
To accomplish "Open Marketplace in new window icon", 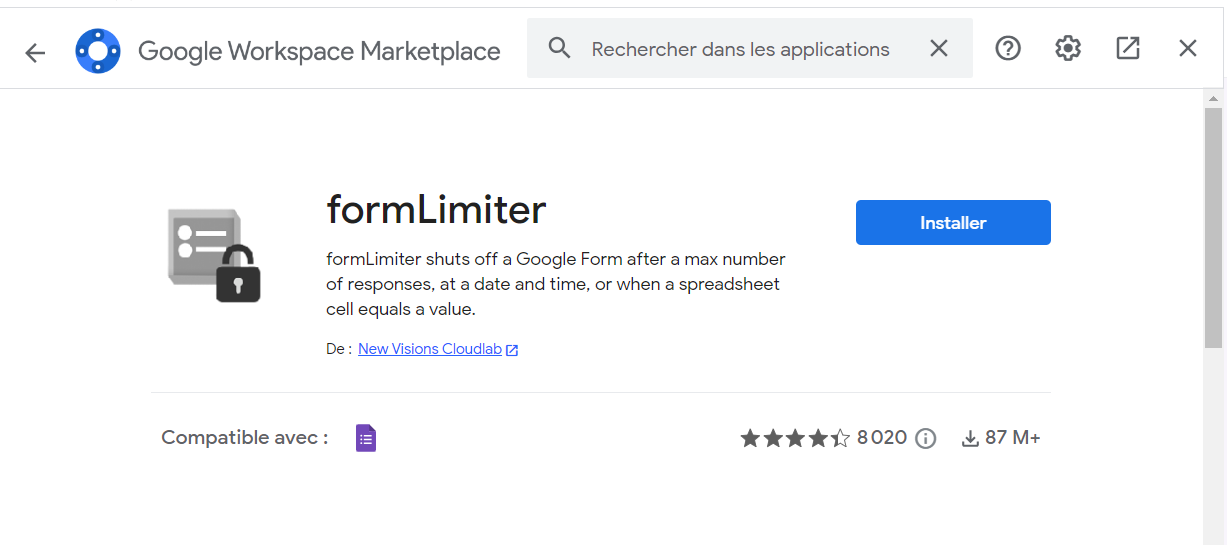I will (1128, 48).
